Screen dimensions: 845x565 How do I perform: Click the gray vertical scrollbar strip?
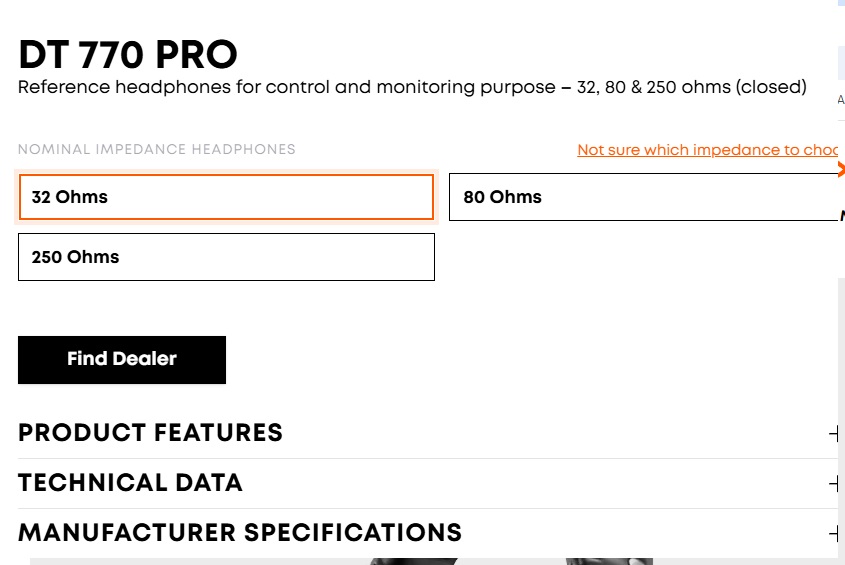pos(841,400)
